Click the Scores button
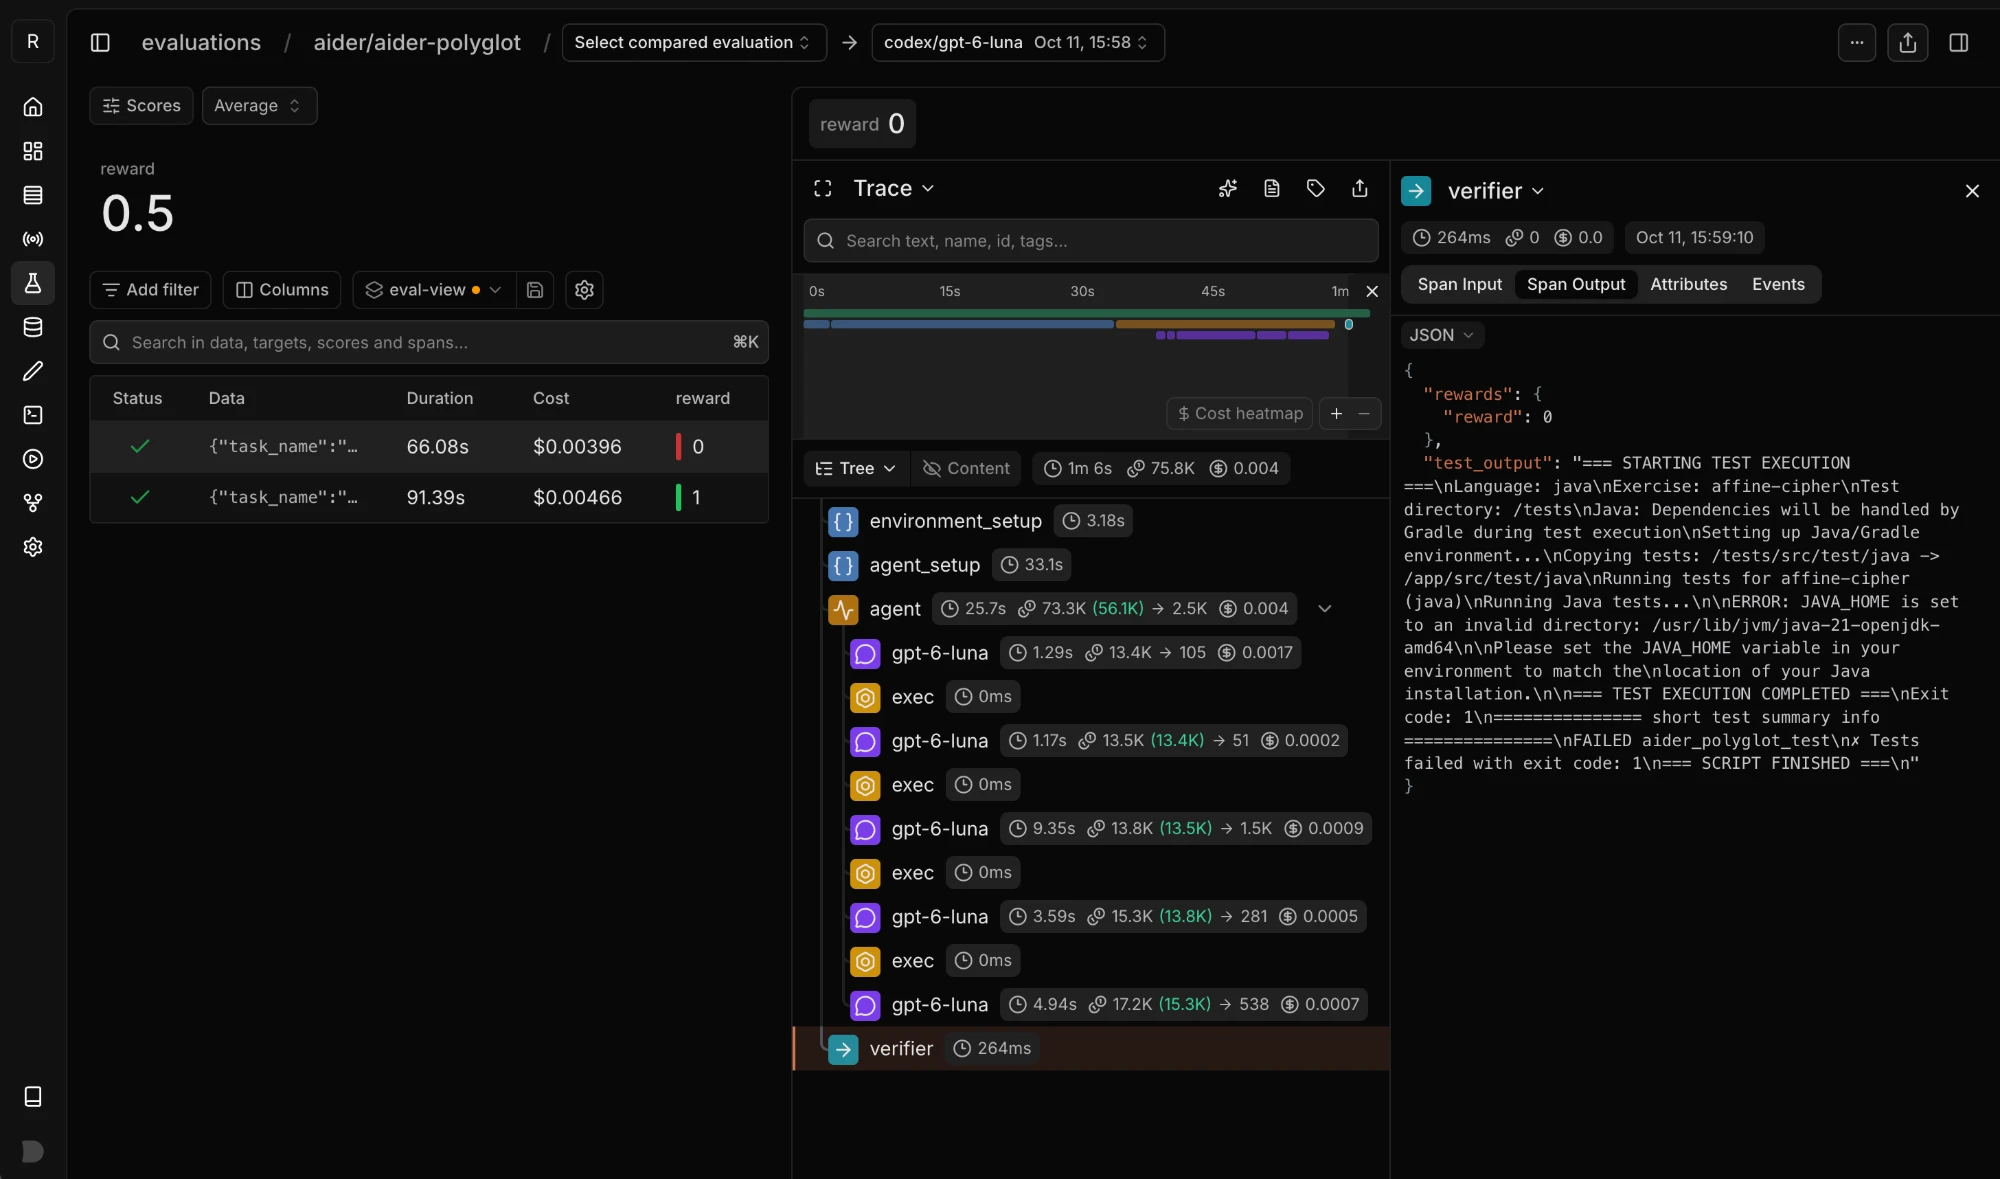2000x1179 pixels. 141,106
